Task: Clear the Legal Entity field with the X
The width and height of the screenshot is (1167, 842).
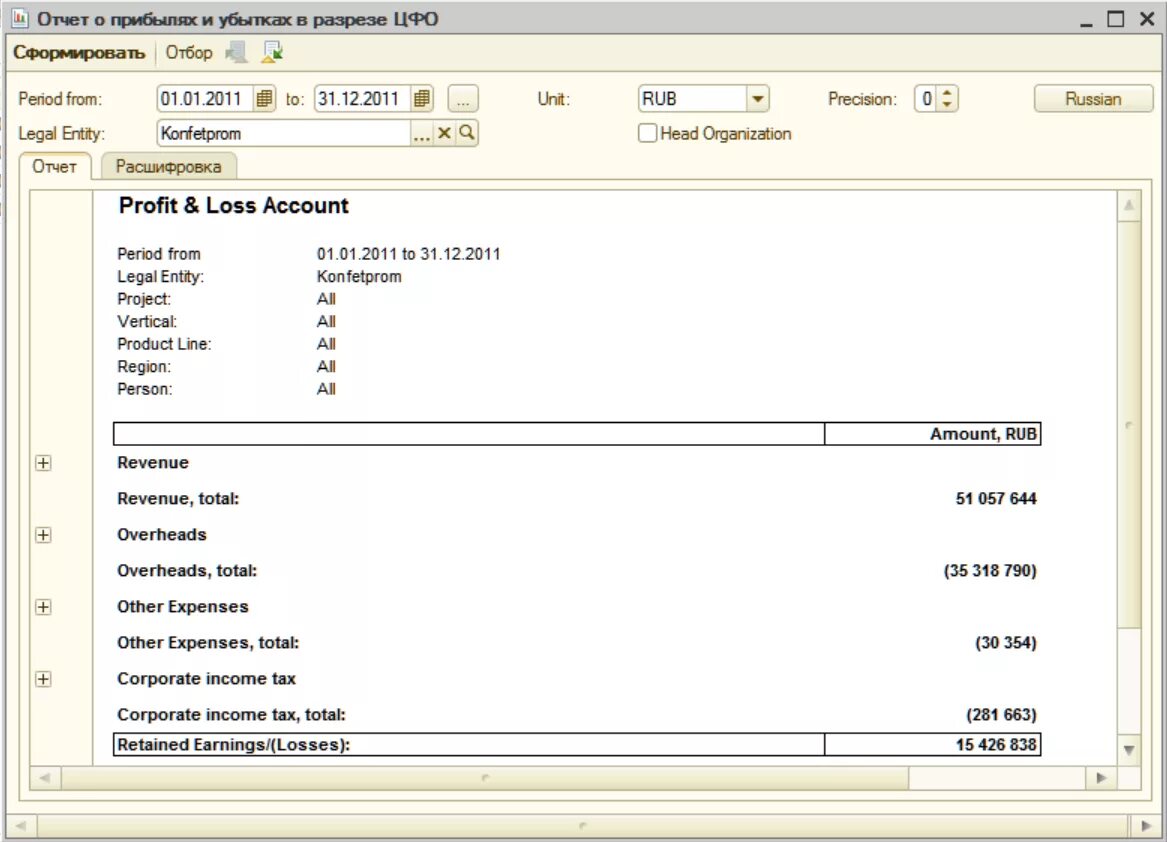Action: (x=444, y=133)
